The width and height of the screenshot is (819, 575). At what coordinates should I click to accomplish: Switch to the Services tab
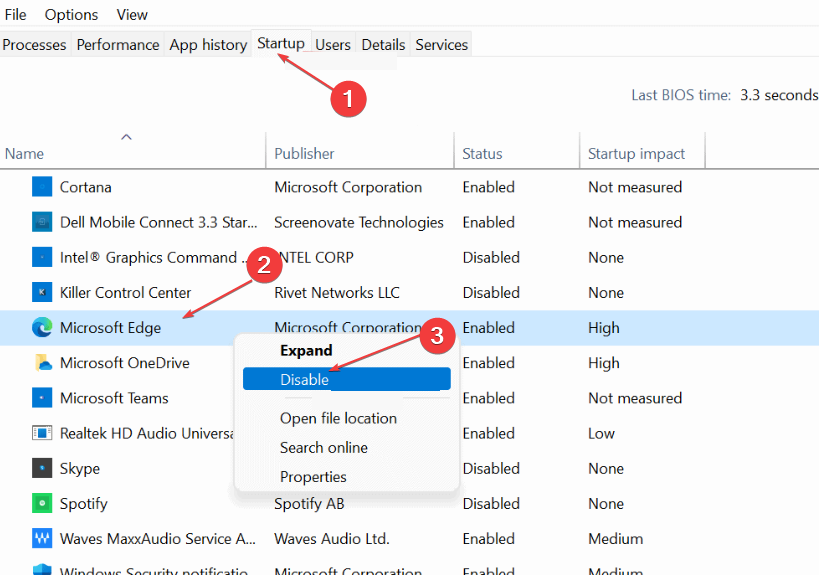[442, 45]
